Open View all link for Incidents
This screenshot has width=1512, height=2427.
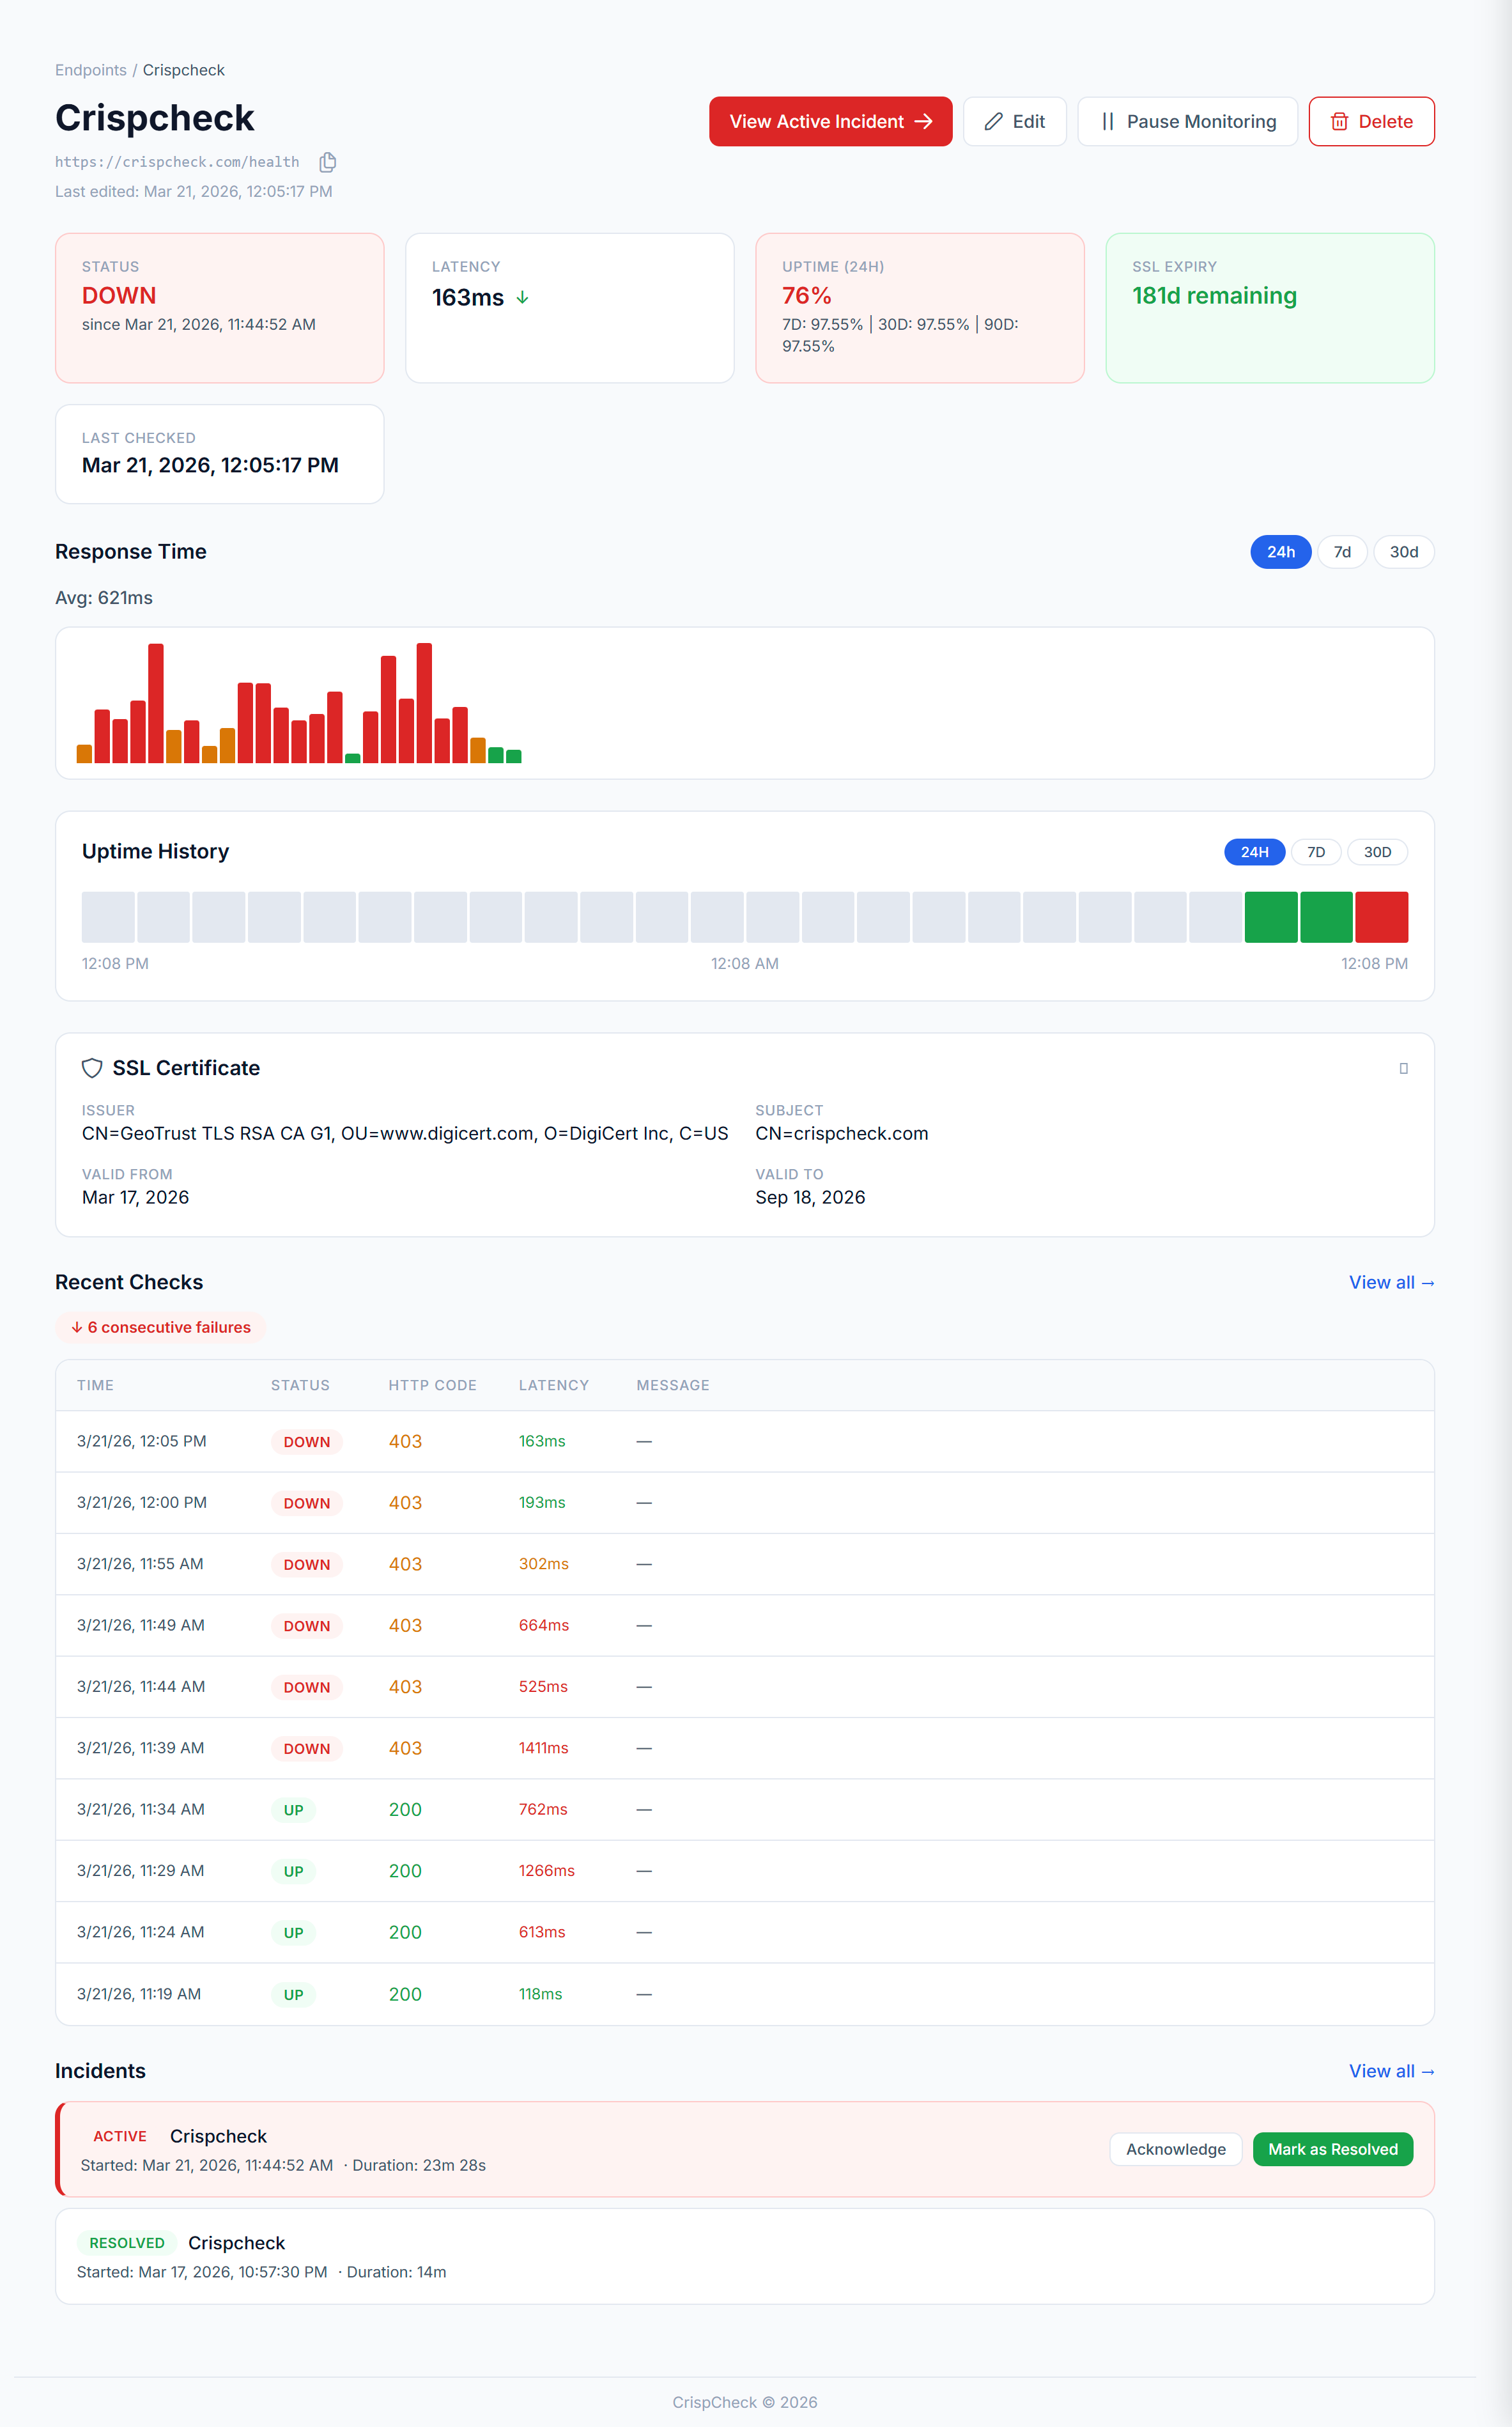point(1391,2071)
